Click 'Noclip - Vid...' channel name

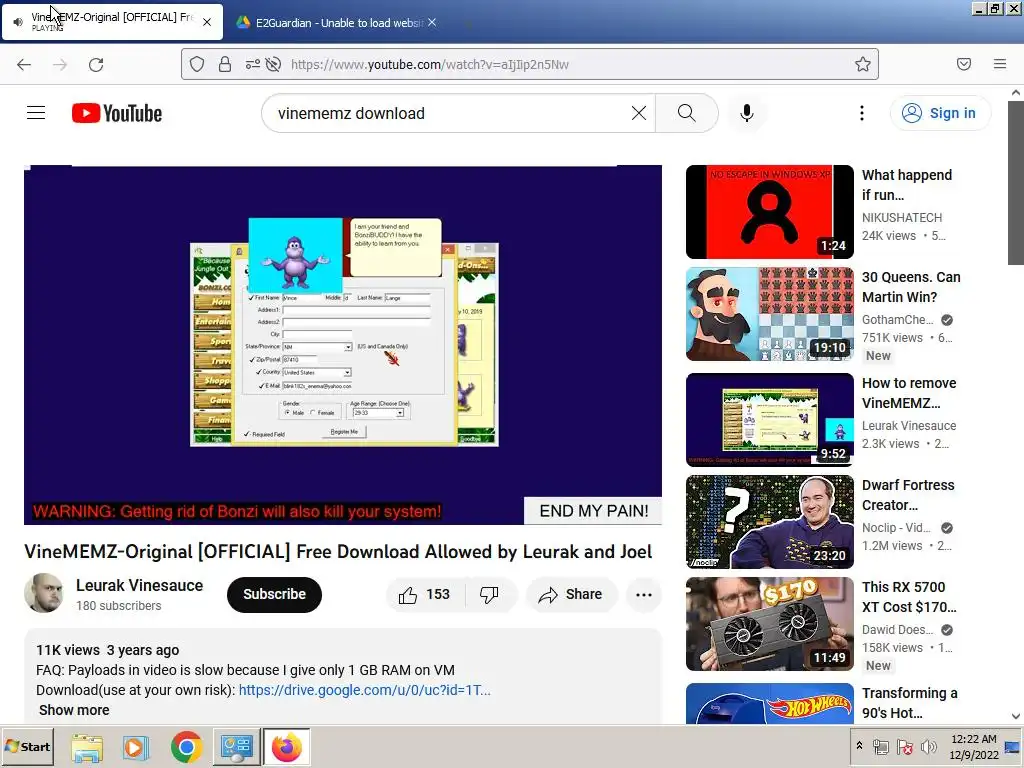point(896,528)
